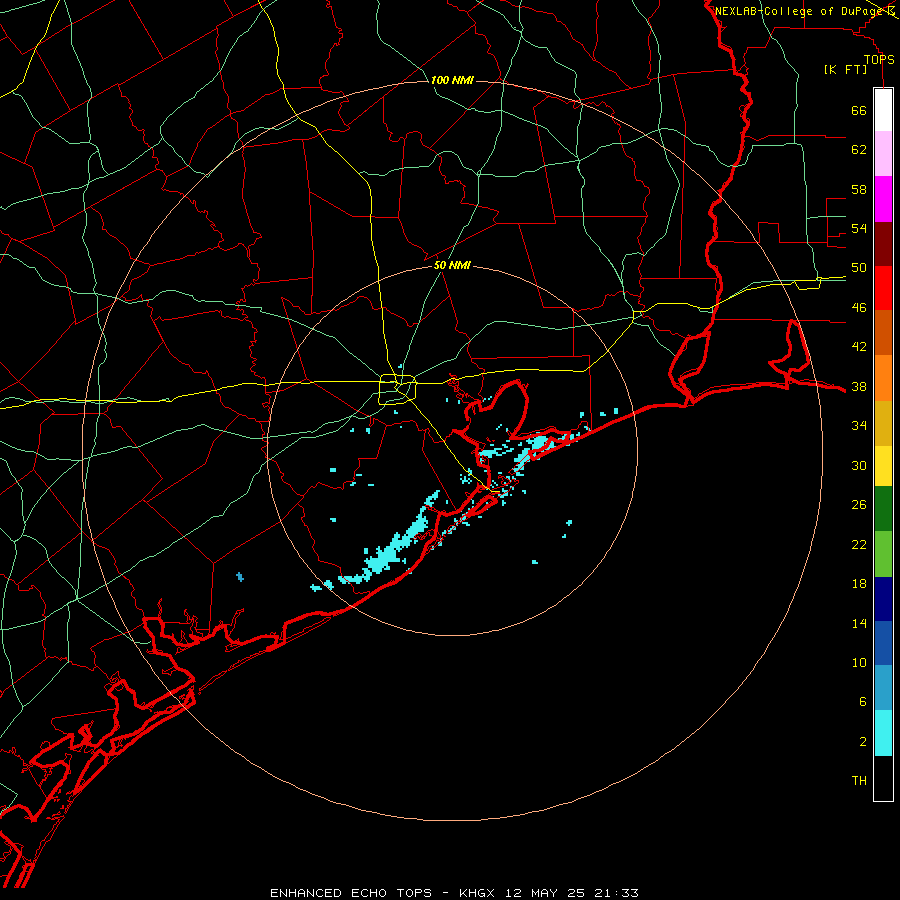Click the ENHANCED ECHO TOPS caption
Viewport: 900px width, 900px height.
351,893
